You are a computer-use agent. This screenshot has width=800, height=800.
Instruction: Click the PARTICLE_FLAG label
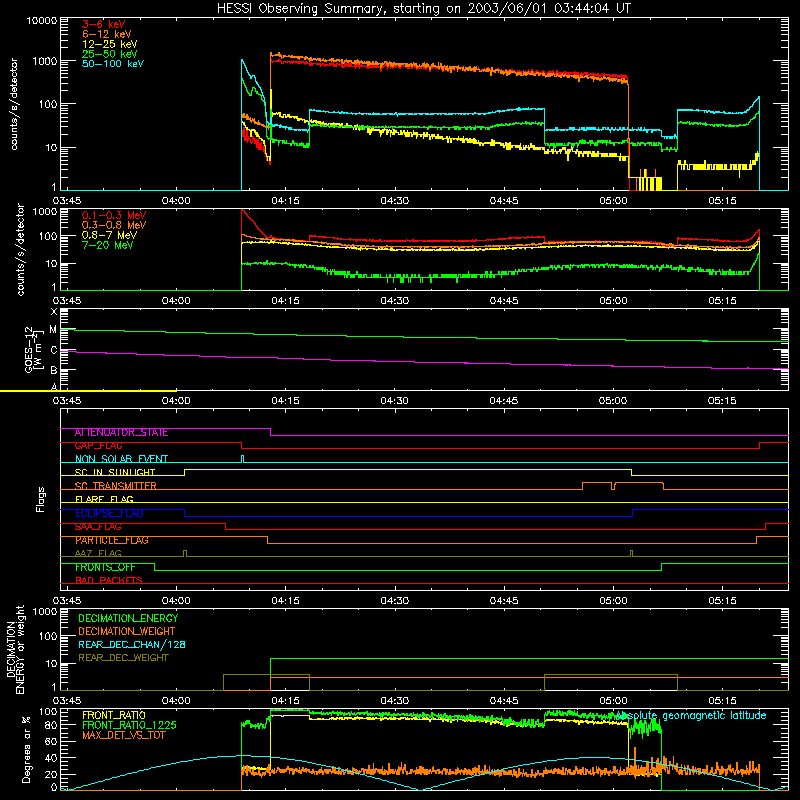coord(112,540)
